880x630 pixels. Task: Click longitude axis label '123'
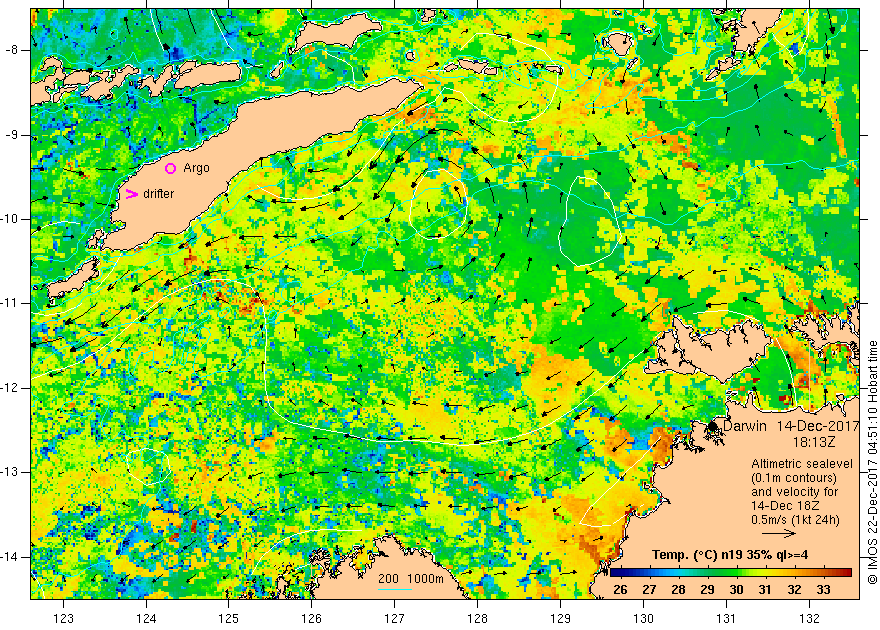coord(63,619)
